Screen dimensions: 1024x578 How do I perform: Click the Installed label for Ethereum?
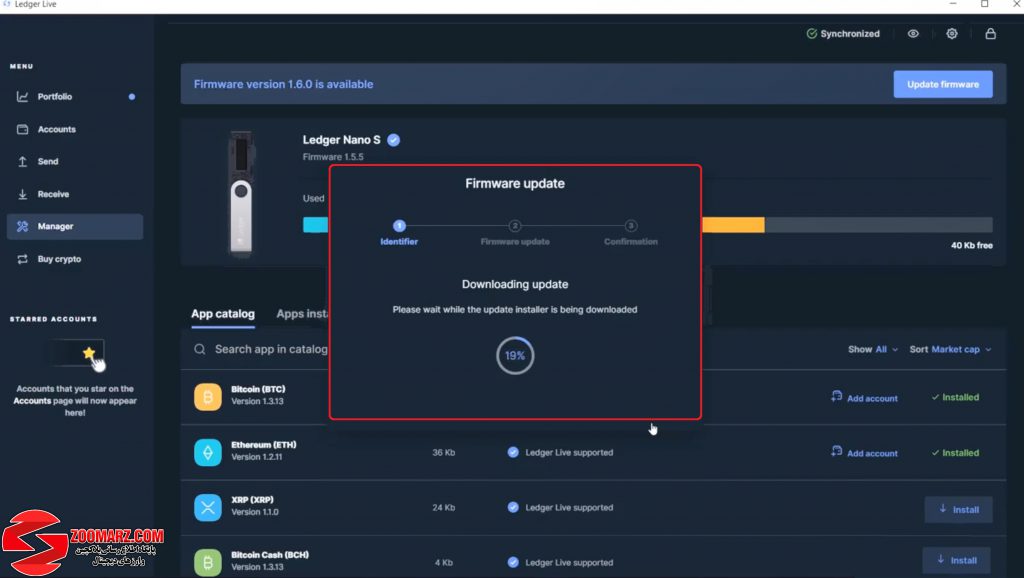click(x=955, y=453)
